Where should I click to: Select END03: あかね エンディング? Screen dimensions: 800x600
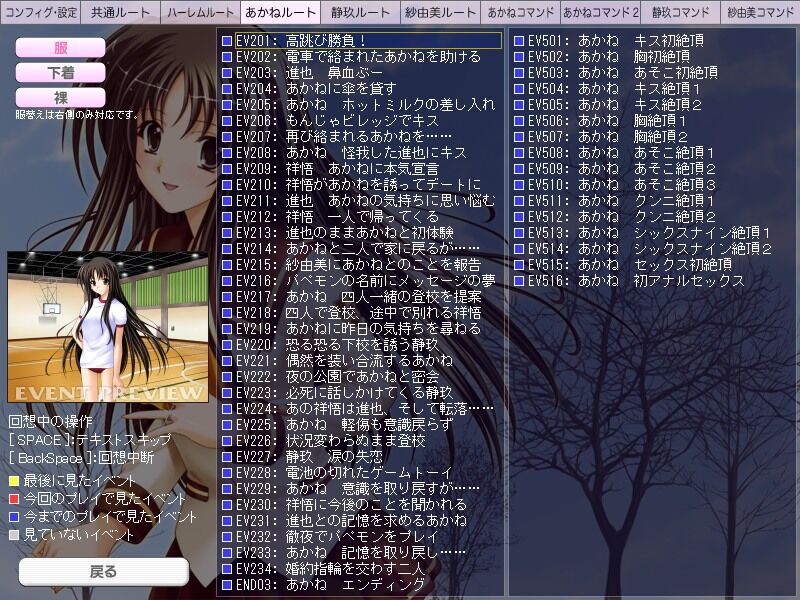tap(330, 585)
